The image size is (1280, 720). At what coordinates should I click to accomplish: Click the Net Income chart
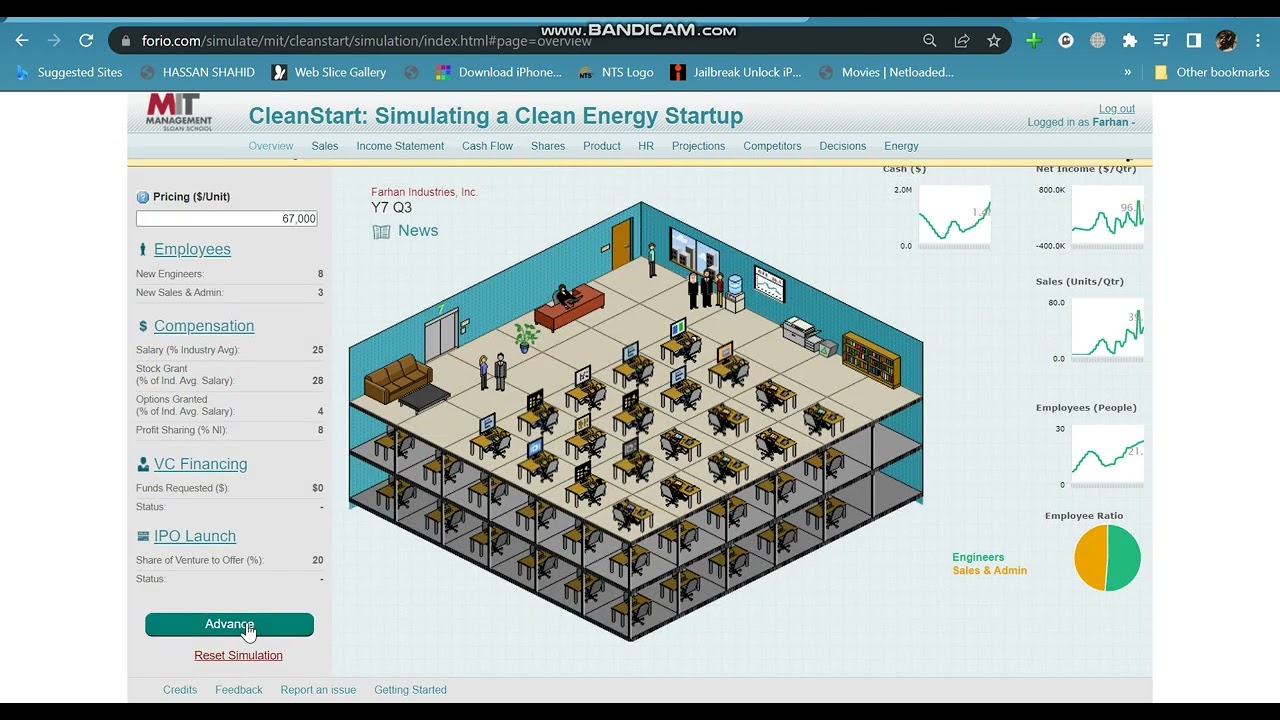(x=1107, y=216)
